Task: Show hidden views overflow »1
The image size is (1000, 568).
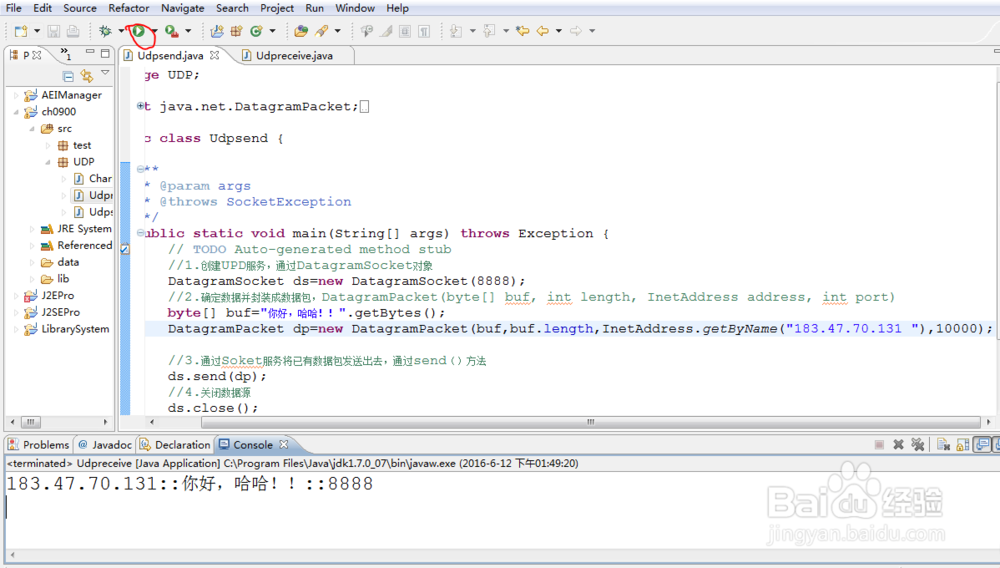Action: point(65,54)
